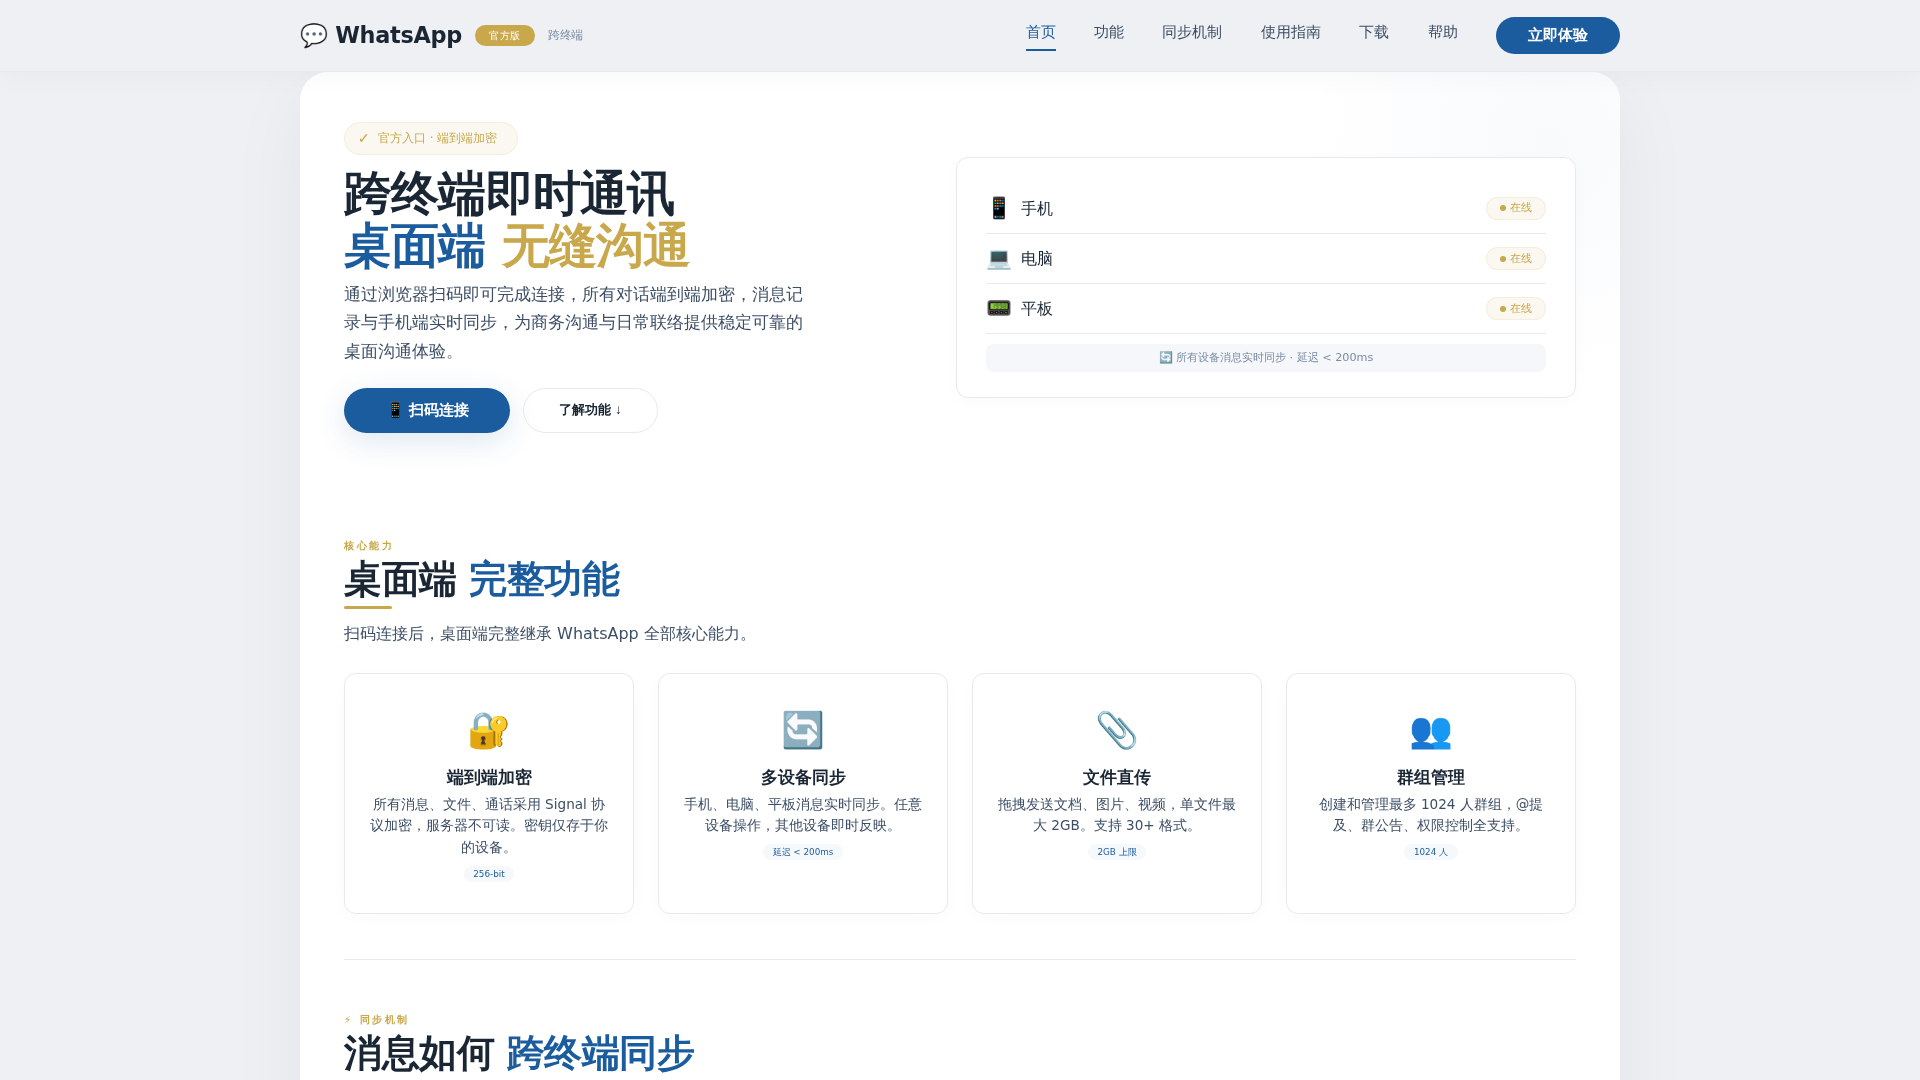This screenshot has height=1080, width=1920.
Task: Click the 官方入口 · 端到端加密 pill
Action: pos(431,138)
